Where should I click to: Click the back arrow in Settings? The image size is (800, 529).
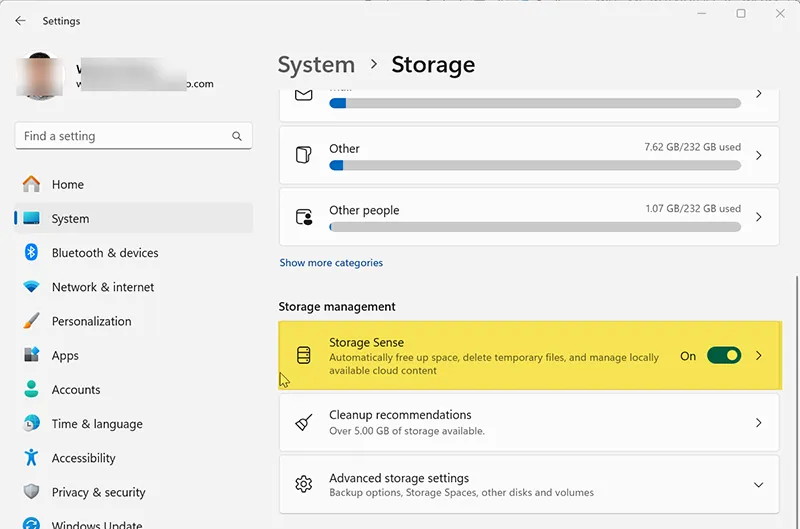pos(21,21)
